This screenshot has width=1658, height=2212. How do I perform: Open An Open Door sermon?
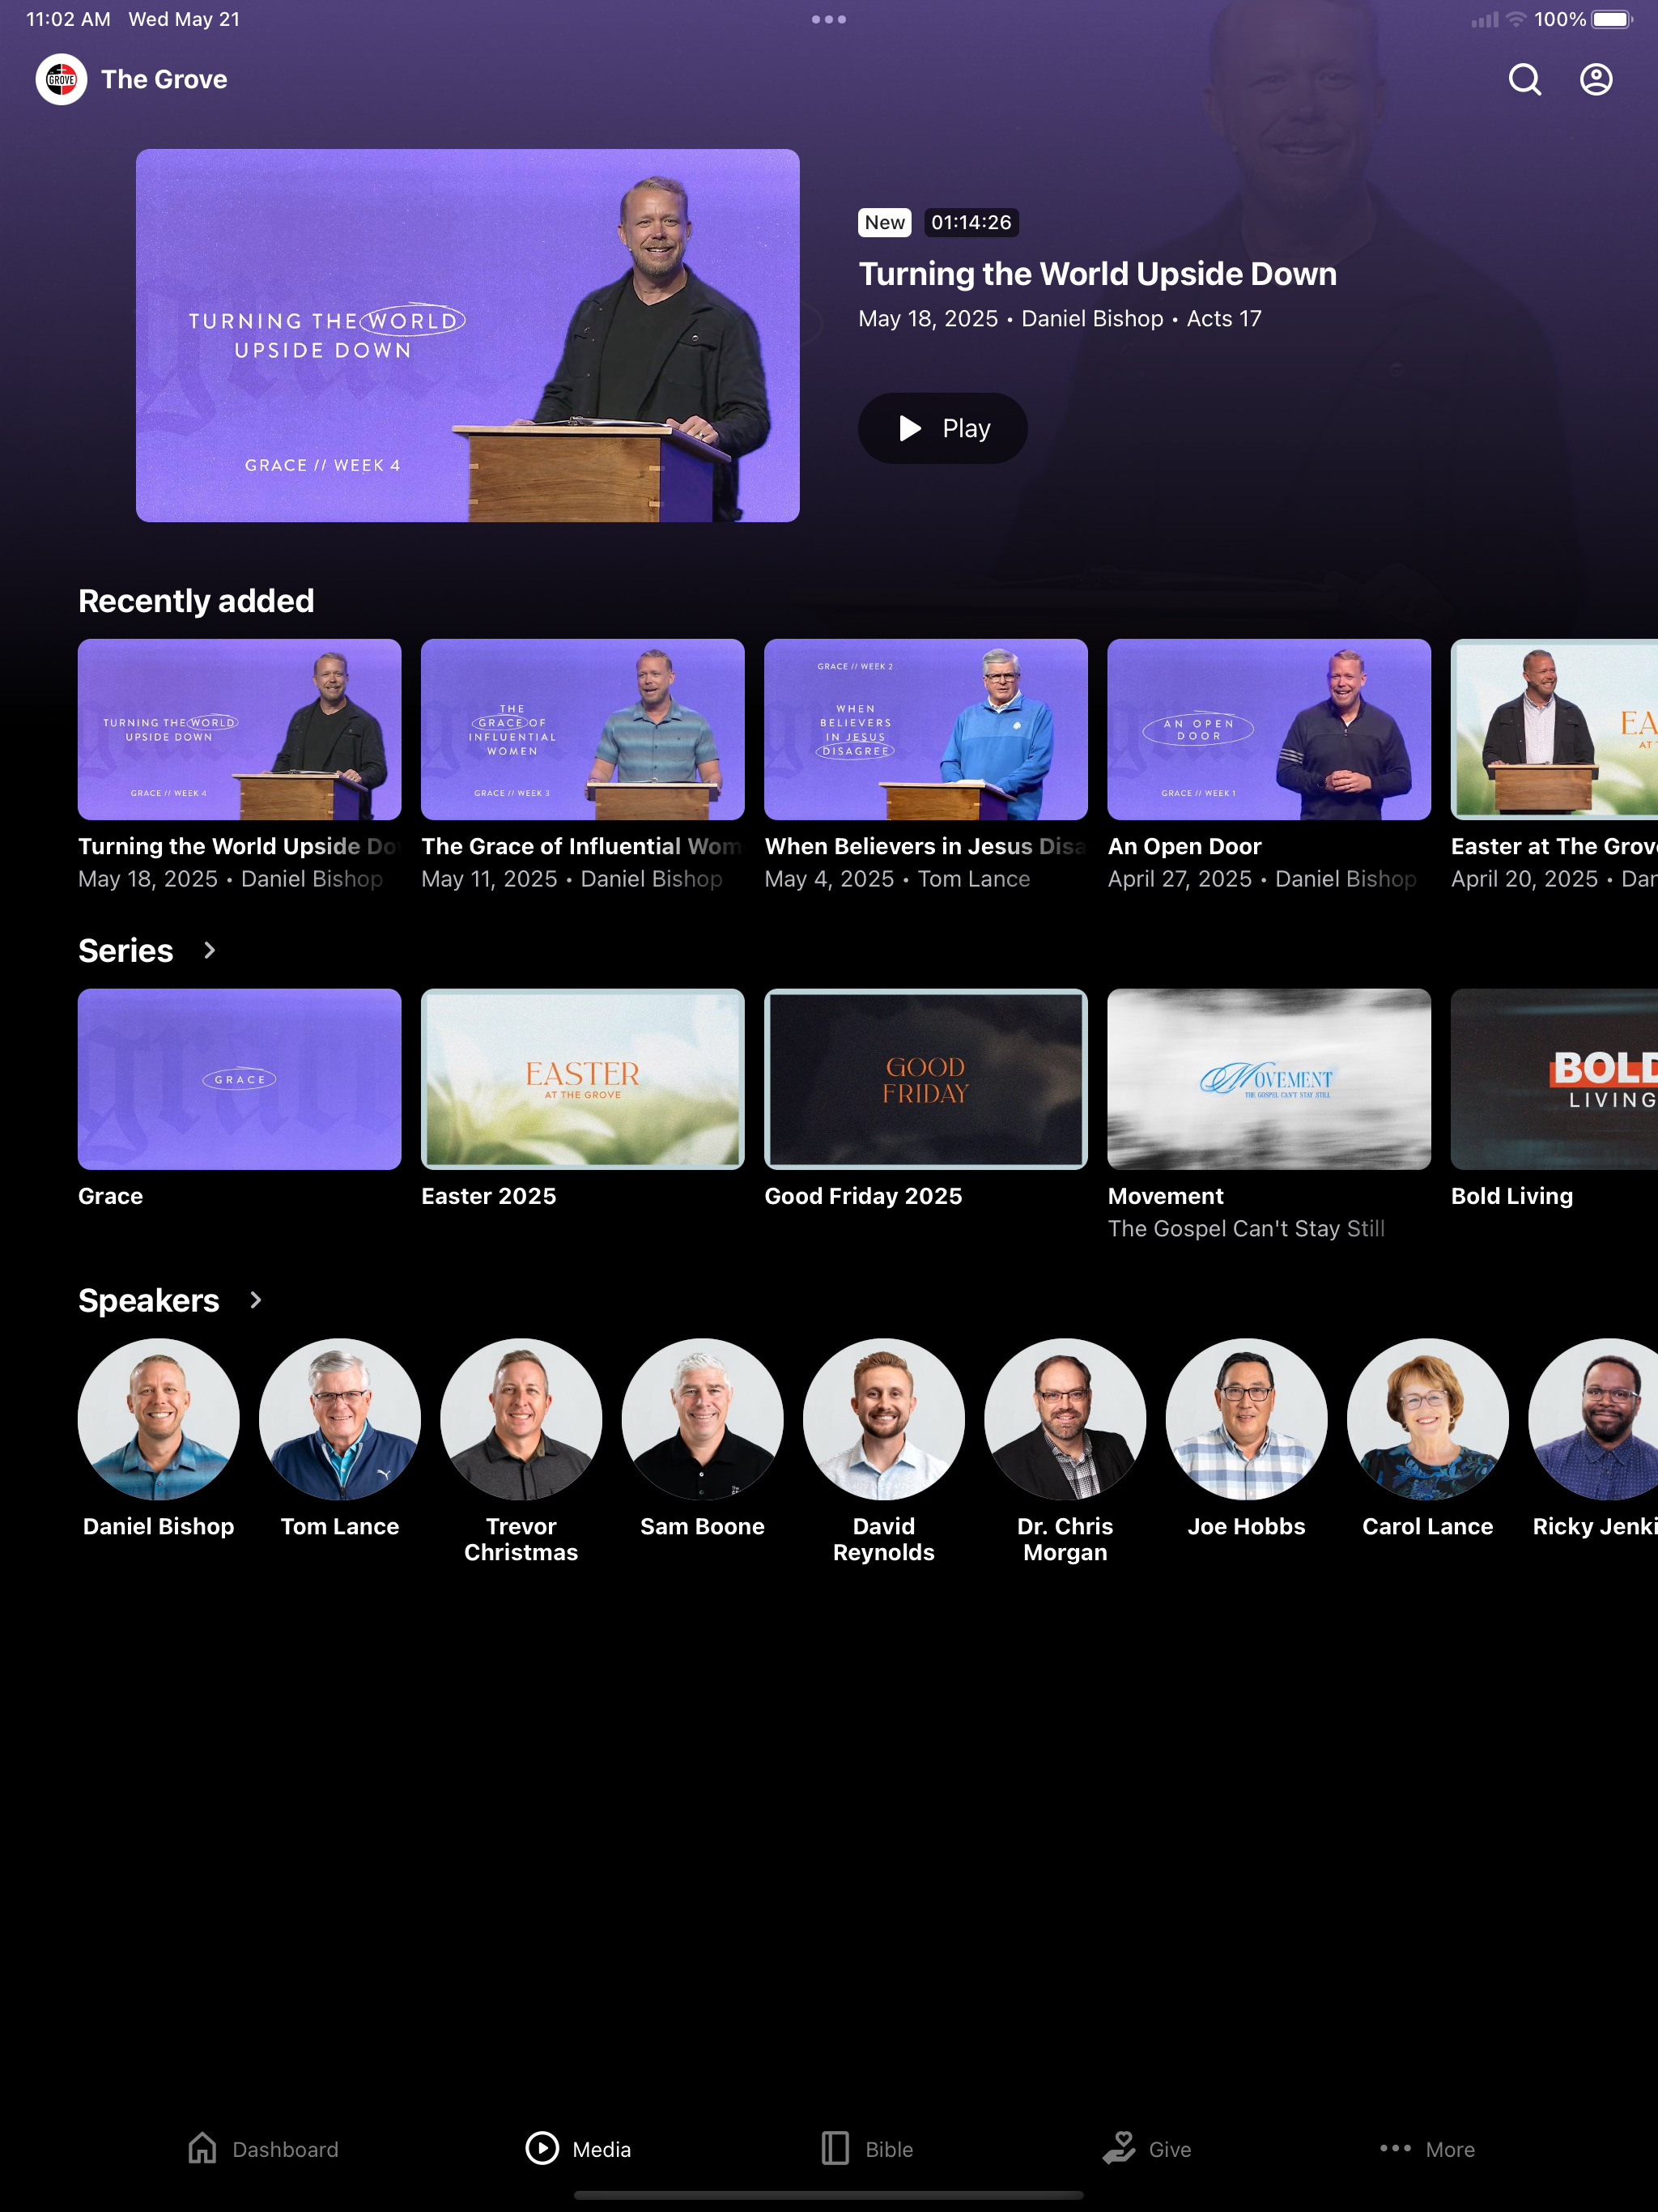1268,729
